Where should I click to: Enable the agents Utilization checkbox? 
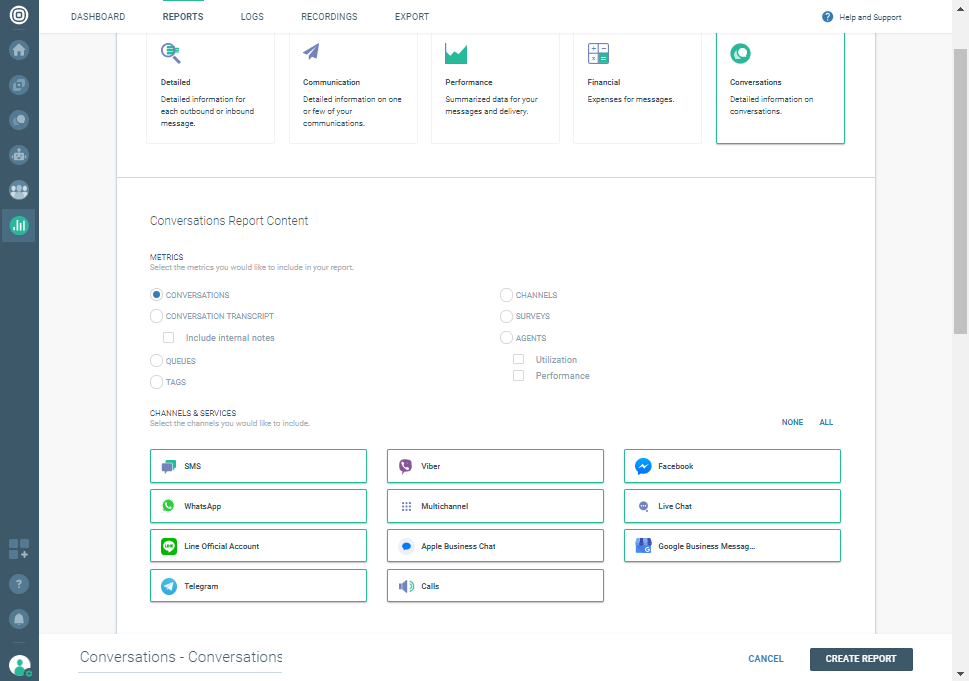coord(518,359)
